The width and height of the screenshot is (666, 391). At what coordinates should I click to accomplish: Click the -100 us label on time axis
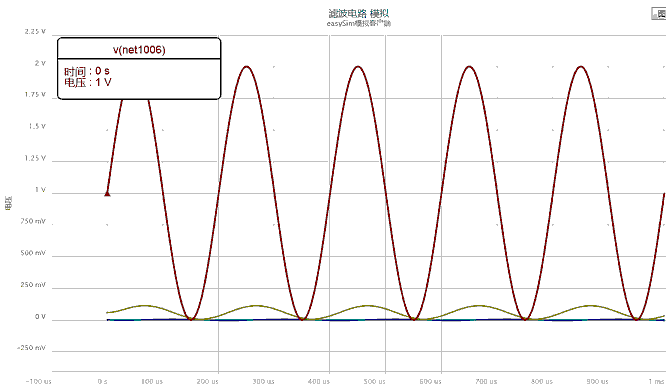tap(38, 381)
